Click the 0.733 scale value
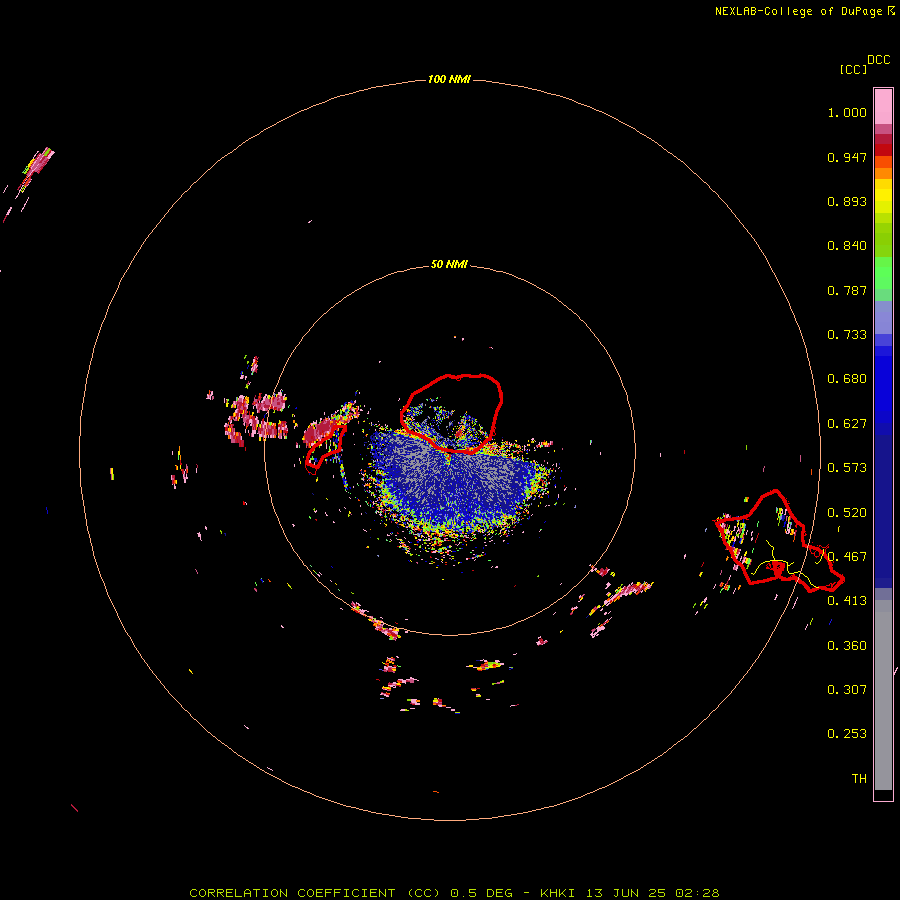900x900 pixels. pyautogui.click(x=847, y=335)
